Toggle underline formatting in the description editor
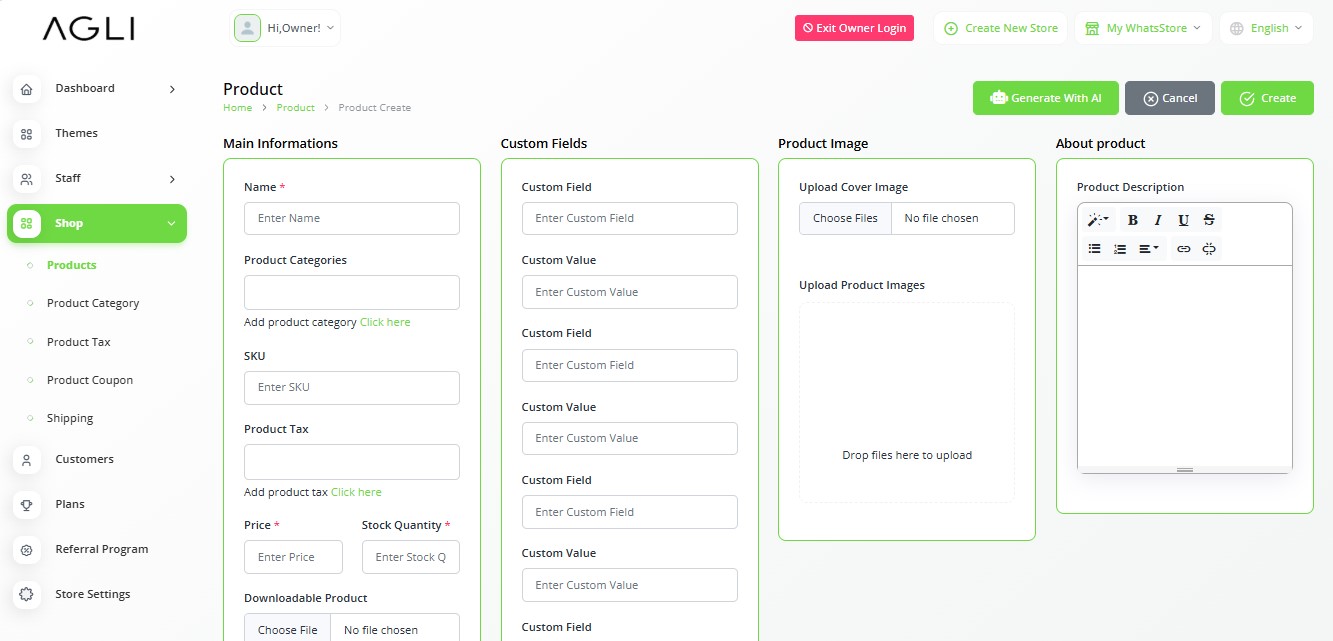Screen dimensions: 1333x641 [x=1183, y=220]
